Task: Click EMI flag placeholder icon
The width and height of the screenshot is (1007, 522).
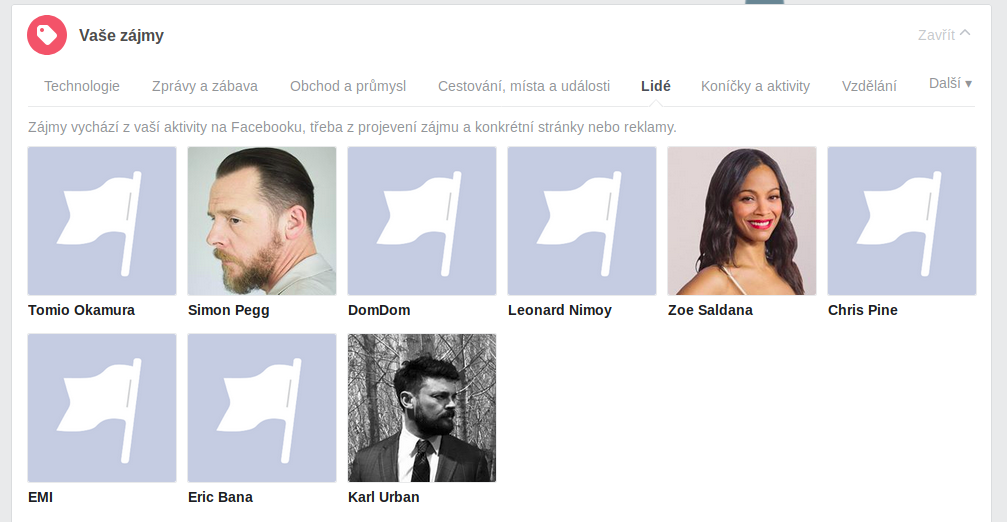Action: [102, 408]
